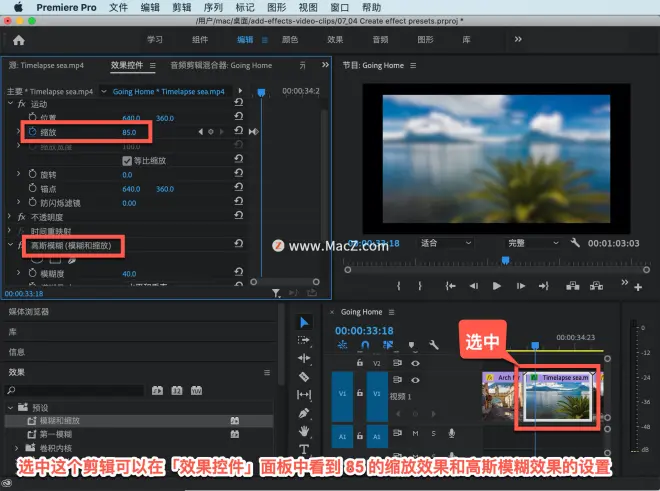Add a marker in the timeline

pos(412,345)
